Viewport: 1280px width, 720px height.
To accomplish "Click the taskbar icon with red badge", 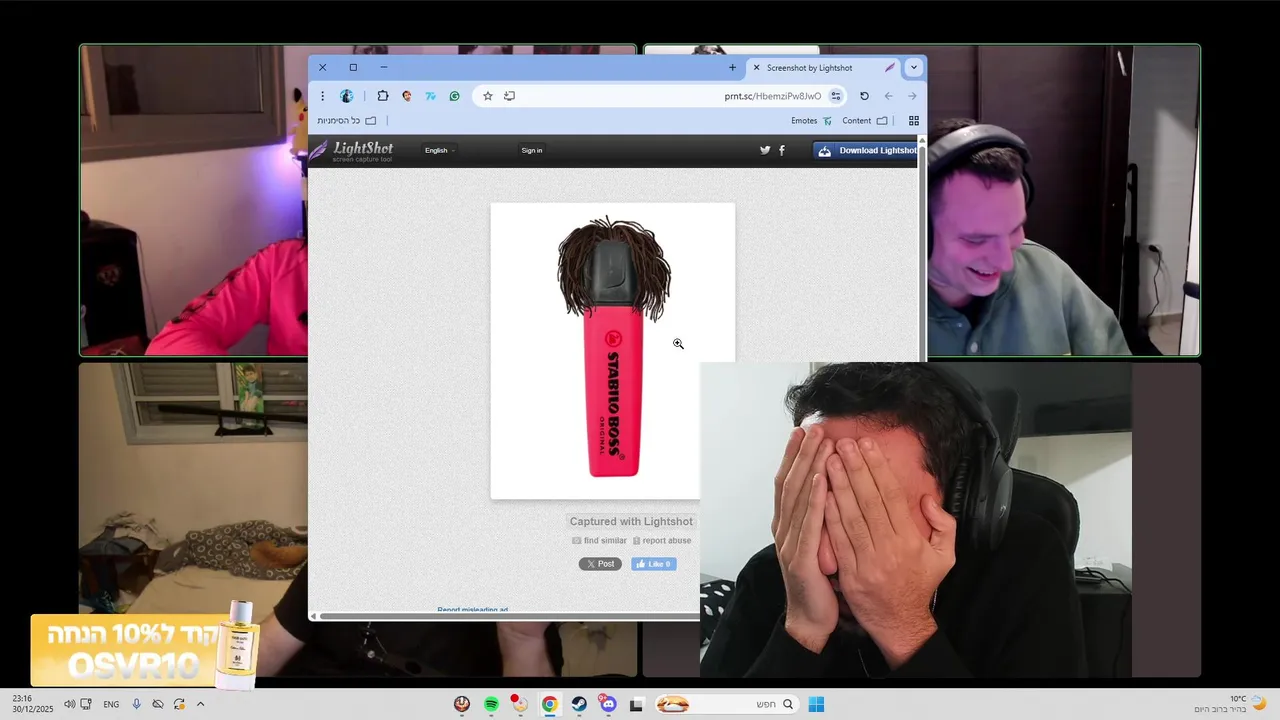I will click(519, 704).
